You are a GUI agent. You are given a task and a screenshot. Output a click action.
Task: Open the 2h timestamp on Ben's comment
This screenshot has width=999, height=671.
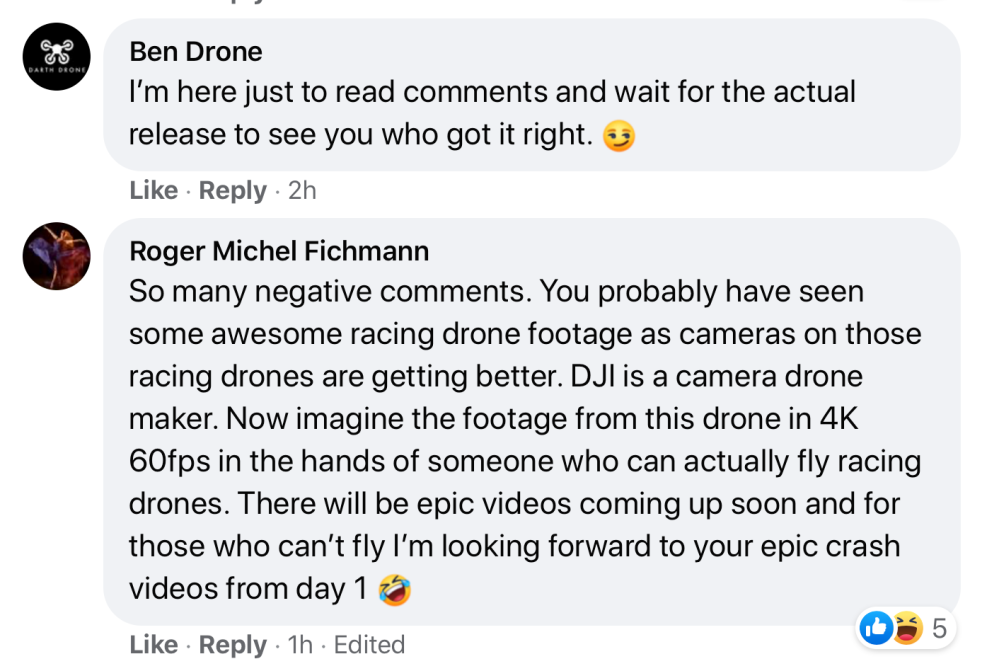[x=302, y=190]
